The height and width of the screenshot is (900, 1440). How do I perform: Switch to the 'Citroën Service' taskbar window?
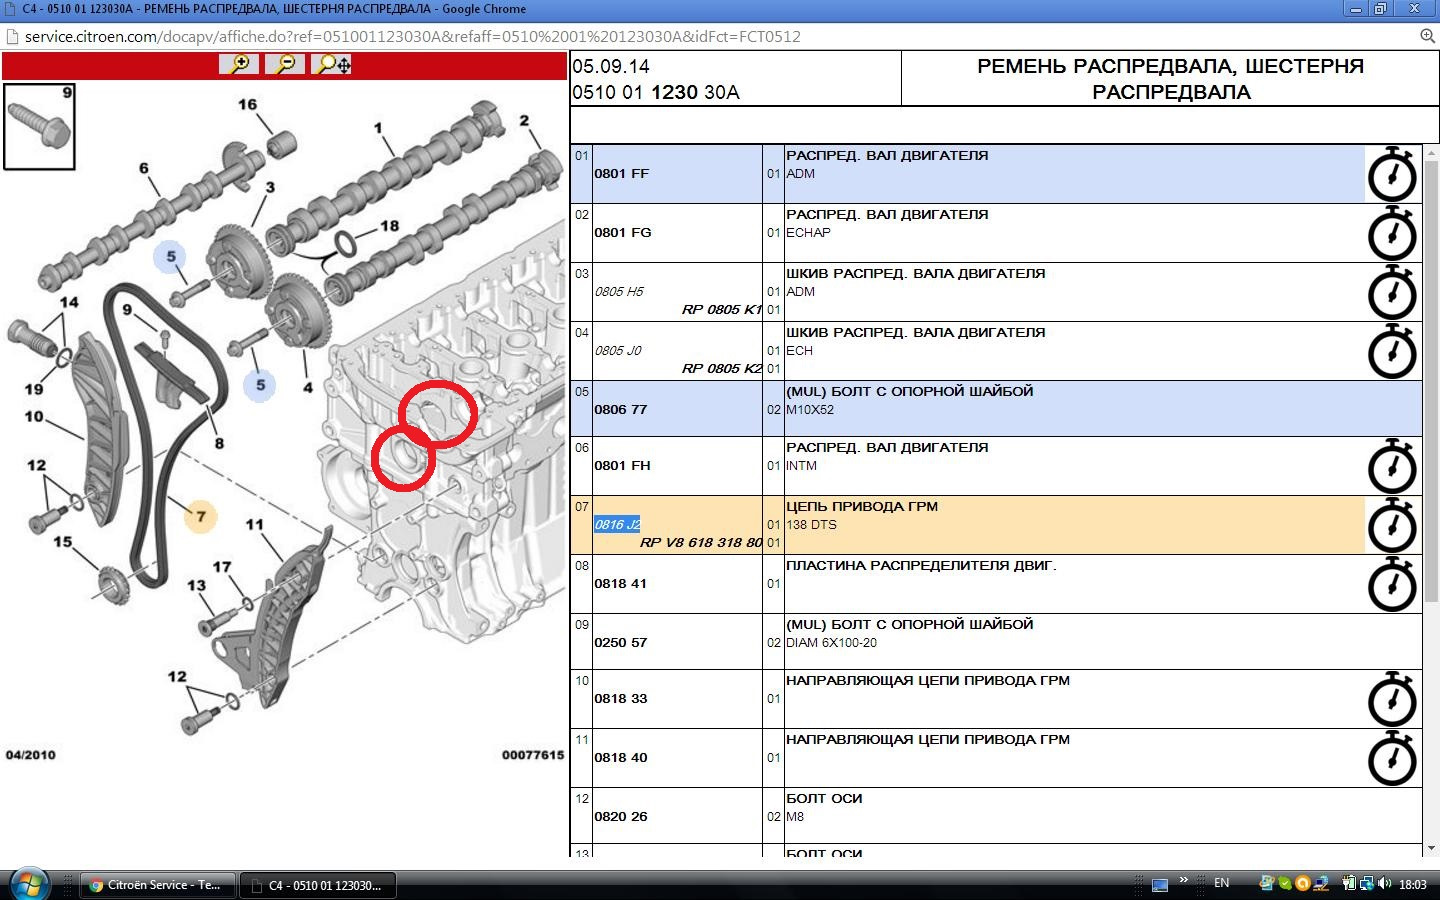(157, 885)
